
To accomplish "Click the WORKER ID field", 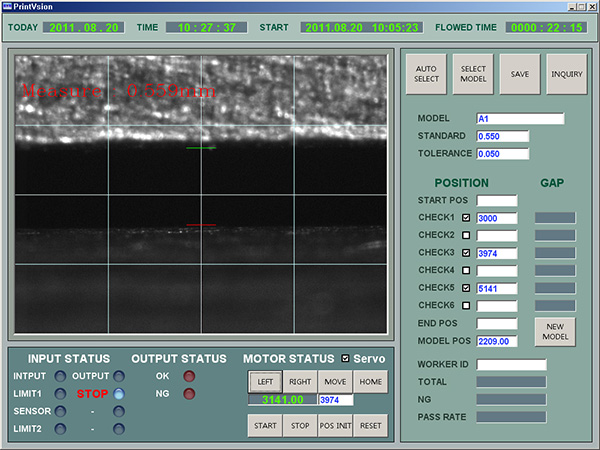I will tap(511, 364).
